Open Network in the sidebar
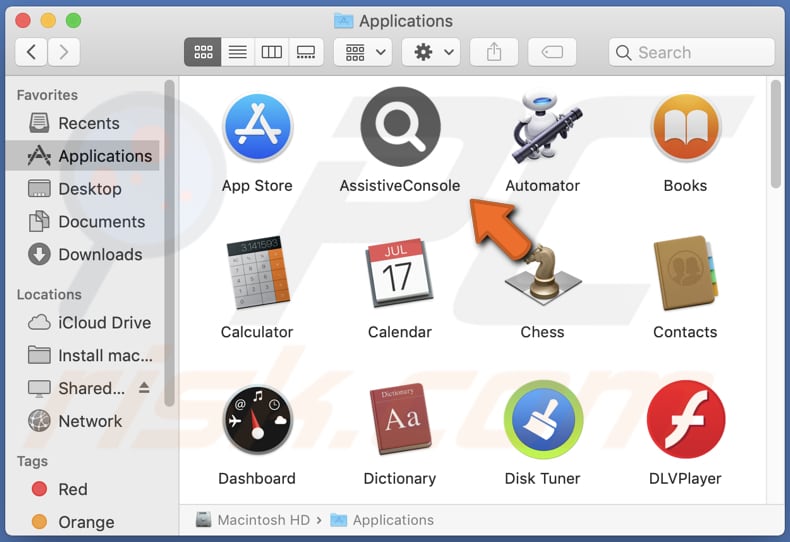The width and height of the screenshot is (790, 542). coord(84,421)
